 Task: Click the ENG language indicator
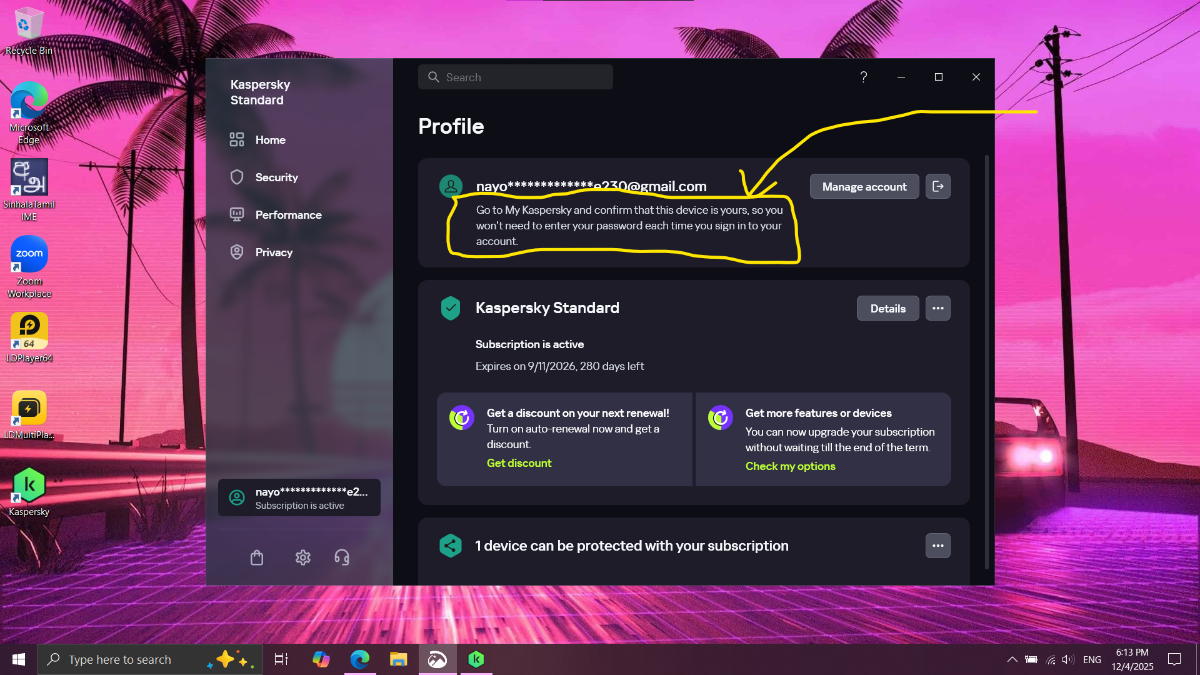pyautogui.click(x=1092, y=660)
